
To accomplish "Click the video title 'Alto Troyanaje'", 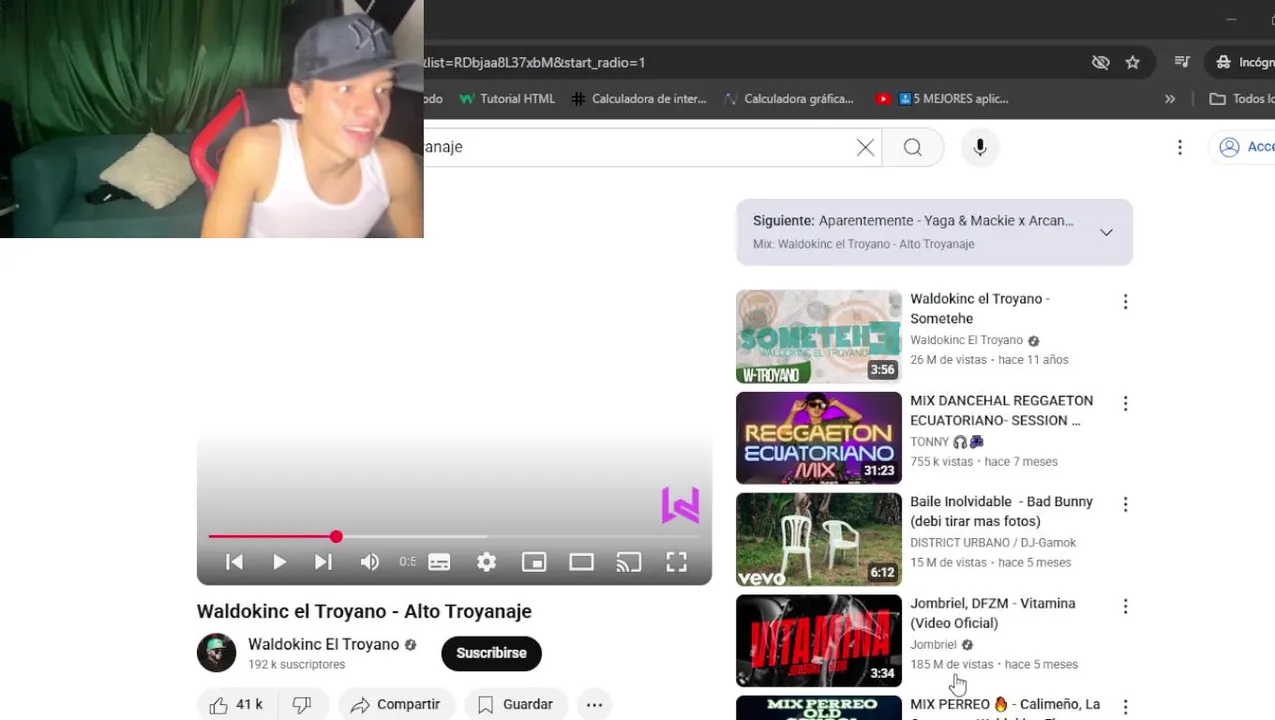I will [364, 611].
